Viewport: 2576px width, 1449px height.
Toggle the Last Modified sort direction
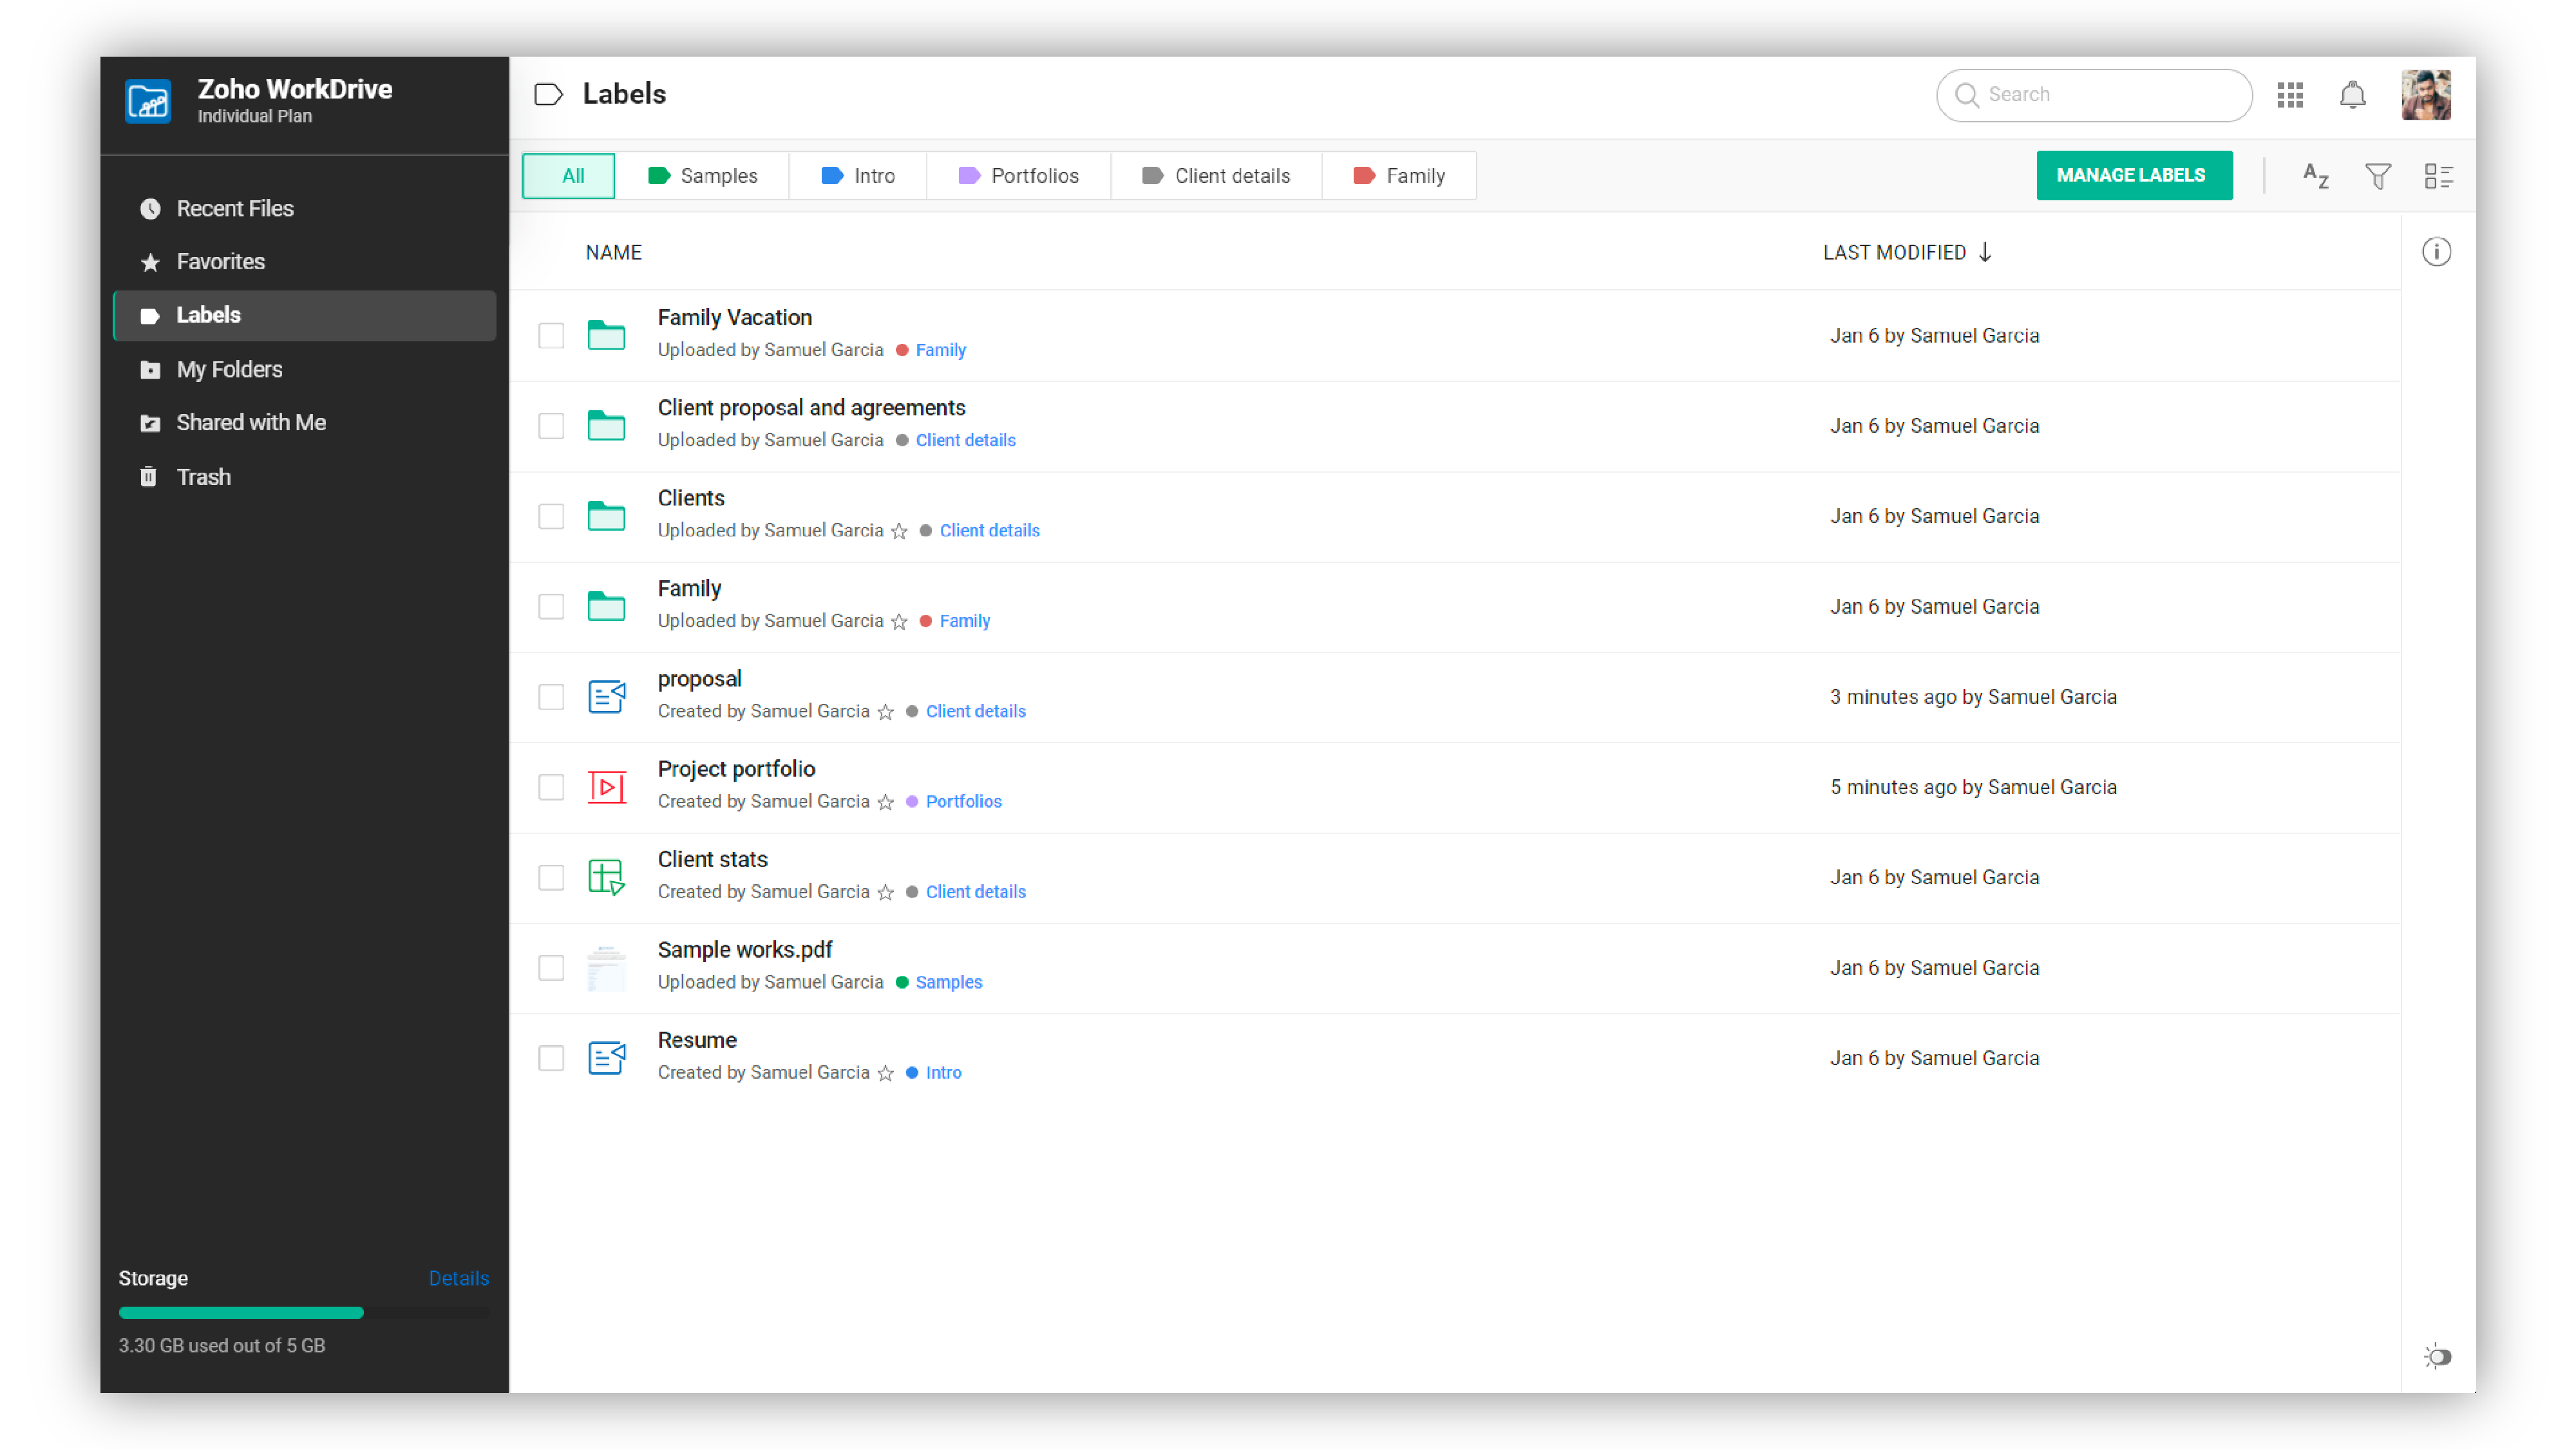click(1985, 252)
